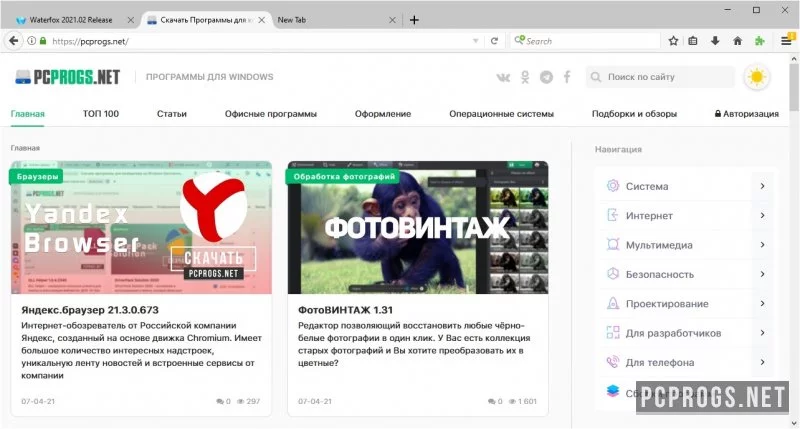Expand the Интернет category chevron
Screen dimensions: 800x429
click(x=762, y=215)
